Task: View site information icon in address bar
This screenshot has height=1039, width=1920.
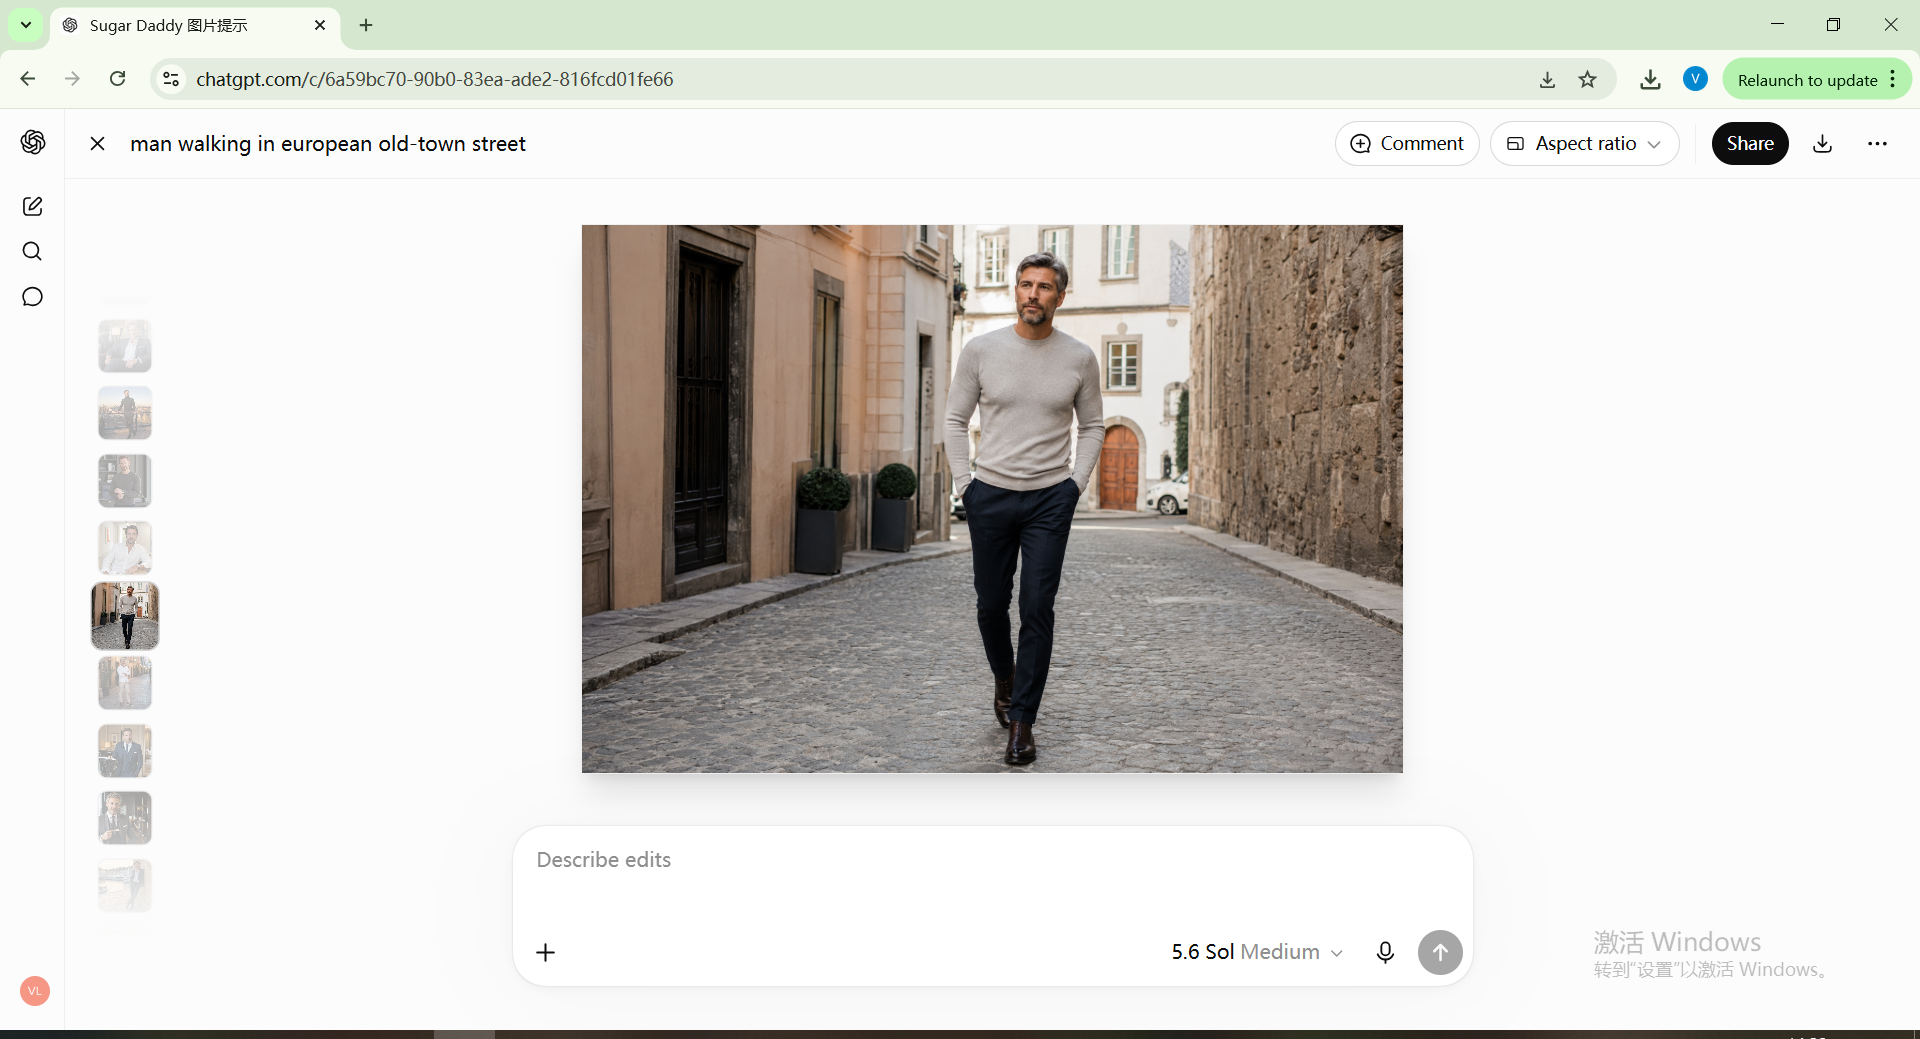Action: pos(172,79)
